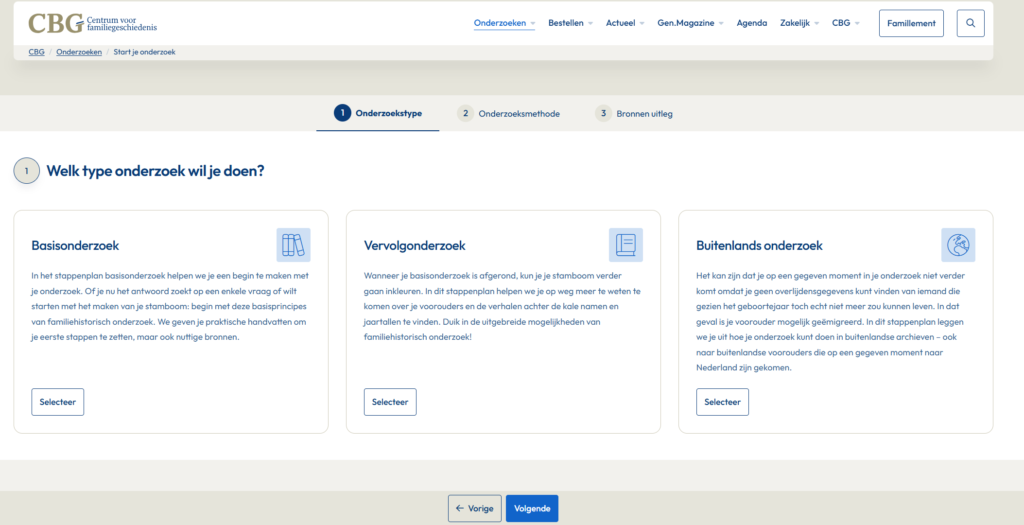Open the Gen.Magazine menu
1024x525 pixels.
[690, 23]
